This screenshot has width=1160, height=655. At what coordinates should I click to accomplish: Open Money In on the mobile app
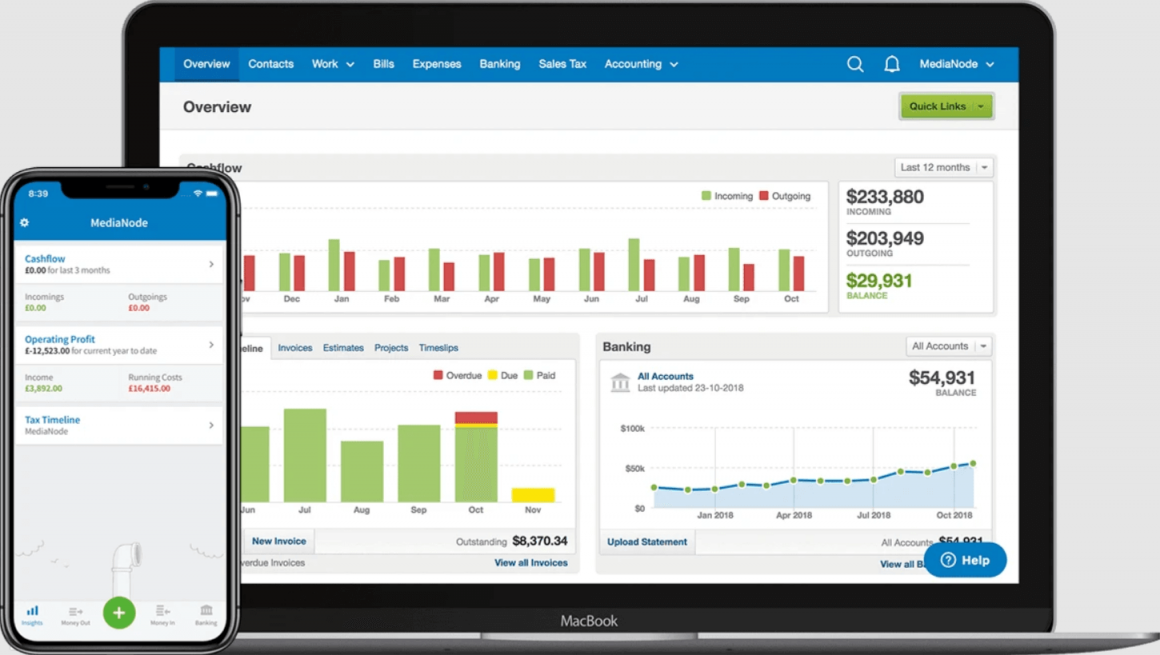tap(162, 613)
